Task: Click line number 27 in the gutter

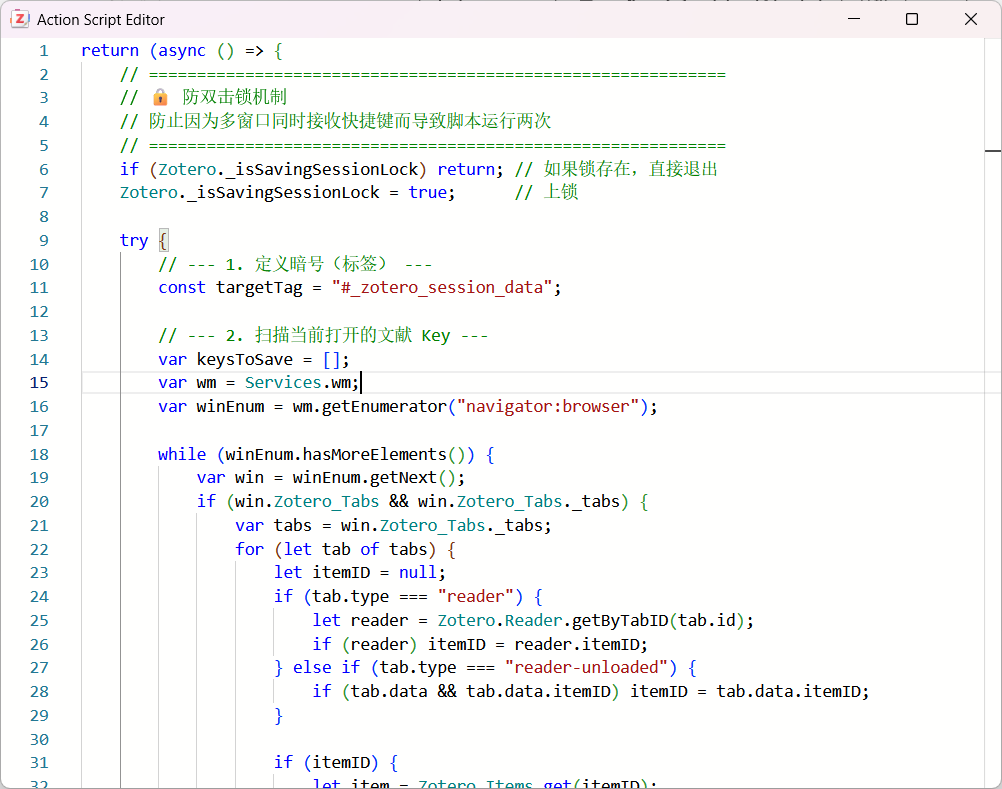Action: click(x=38, y=668)
